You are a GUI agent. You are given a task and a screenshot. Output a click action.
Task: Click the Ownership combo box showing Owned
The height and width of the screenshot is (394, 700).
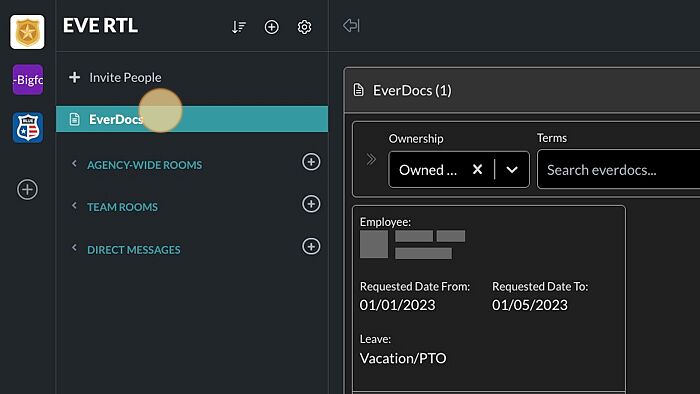click(x=459, y=170)
